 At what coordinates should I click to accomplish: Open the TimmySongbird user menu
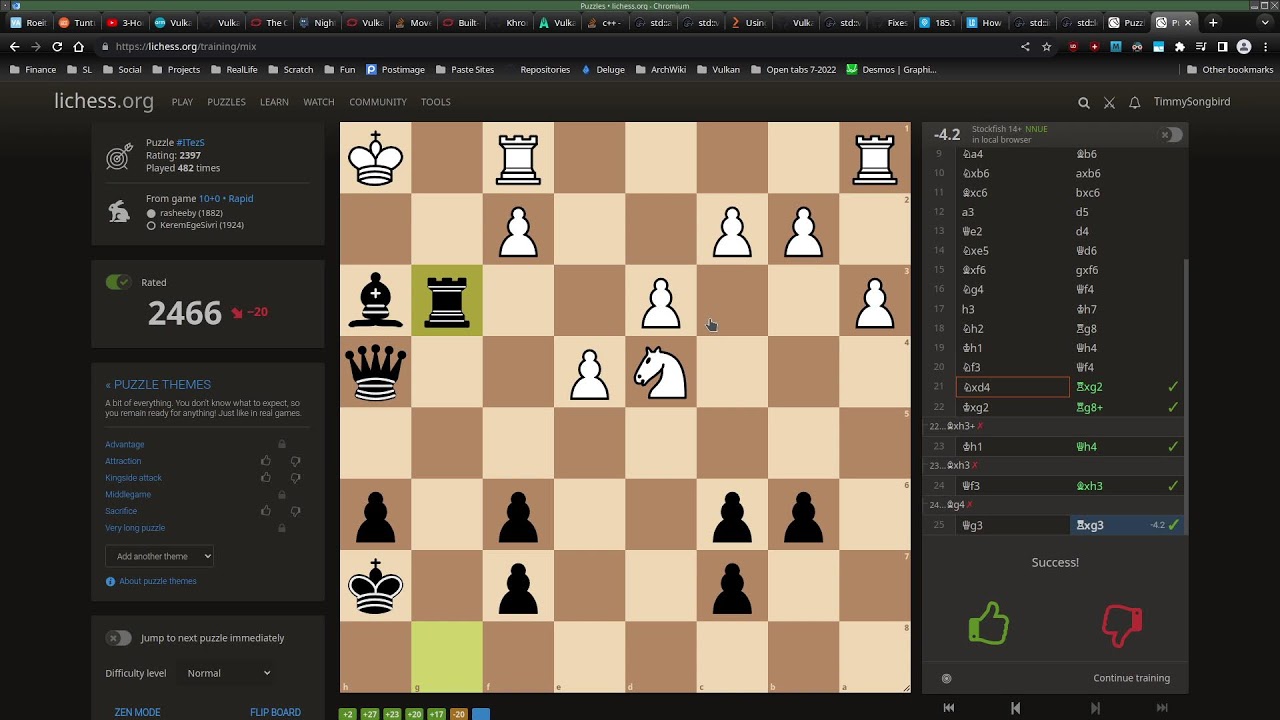[x=1192, y=102]
